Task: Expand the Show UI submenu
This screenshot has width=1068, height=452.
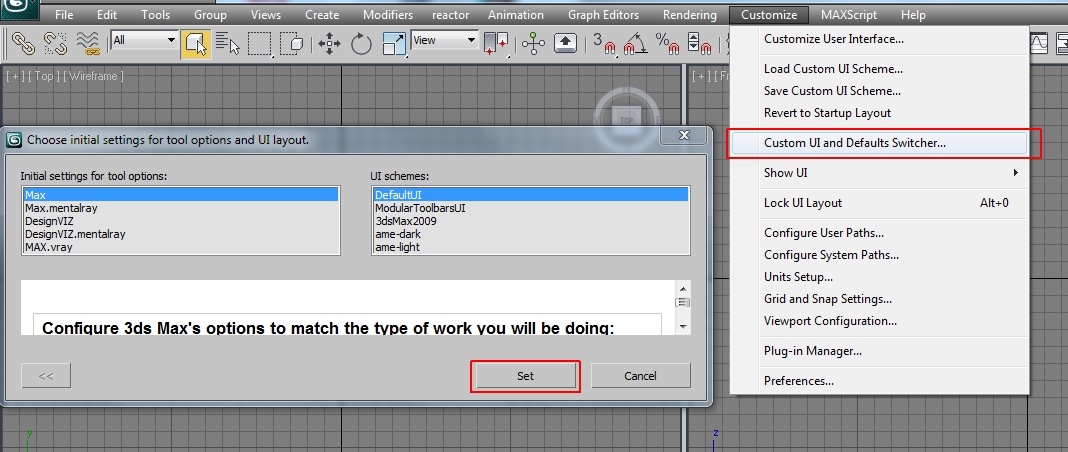Action: (879, 173)
